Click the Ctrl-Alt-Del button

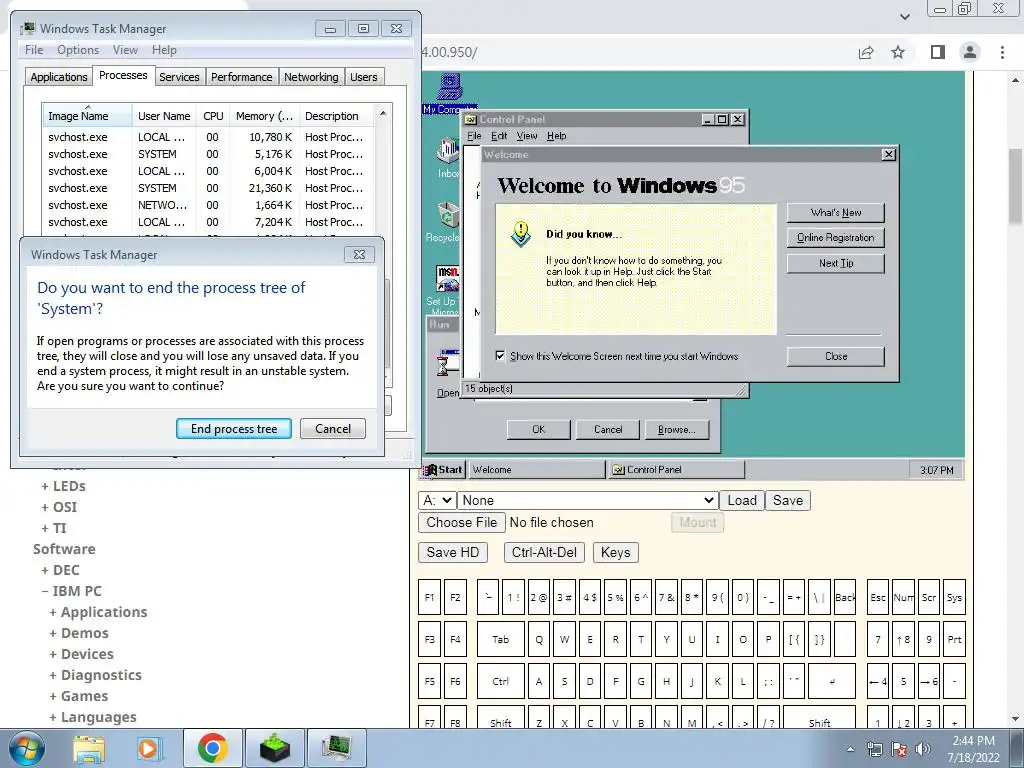544,552
